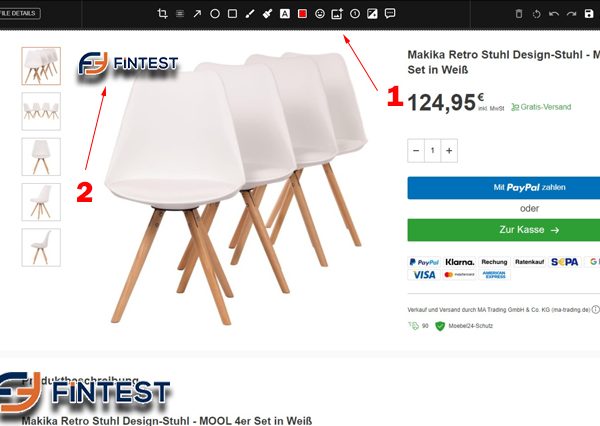Add a speech bubble comment
Viewport: 600px width, 426px height.
[390, 14]
